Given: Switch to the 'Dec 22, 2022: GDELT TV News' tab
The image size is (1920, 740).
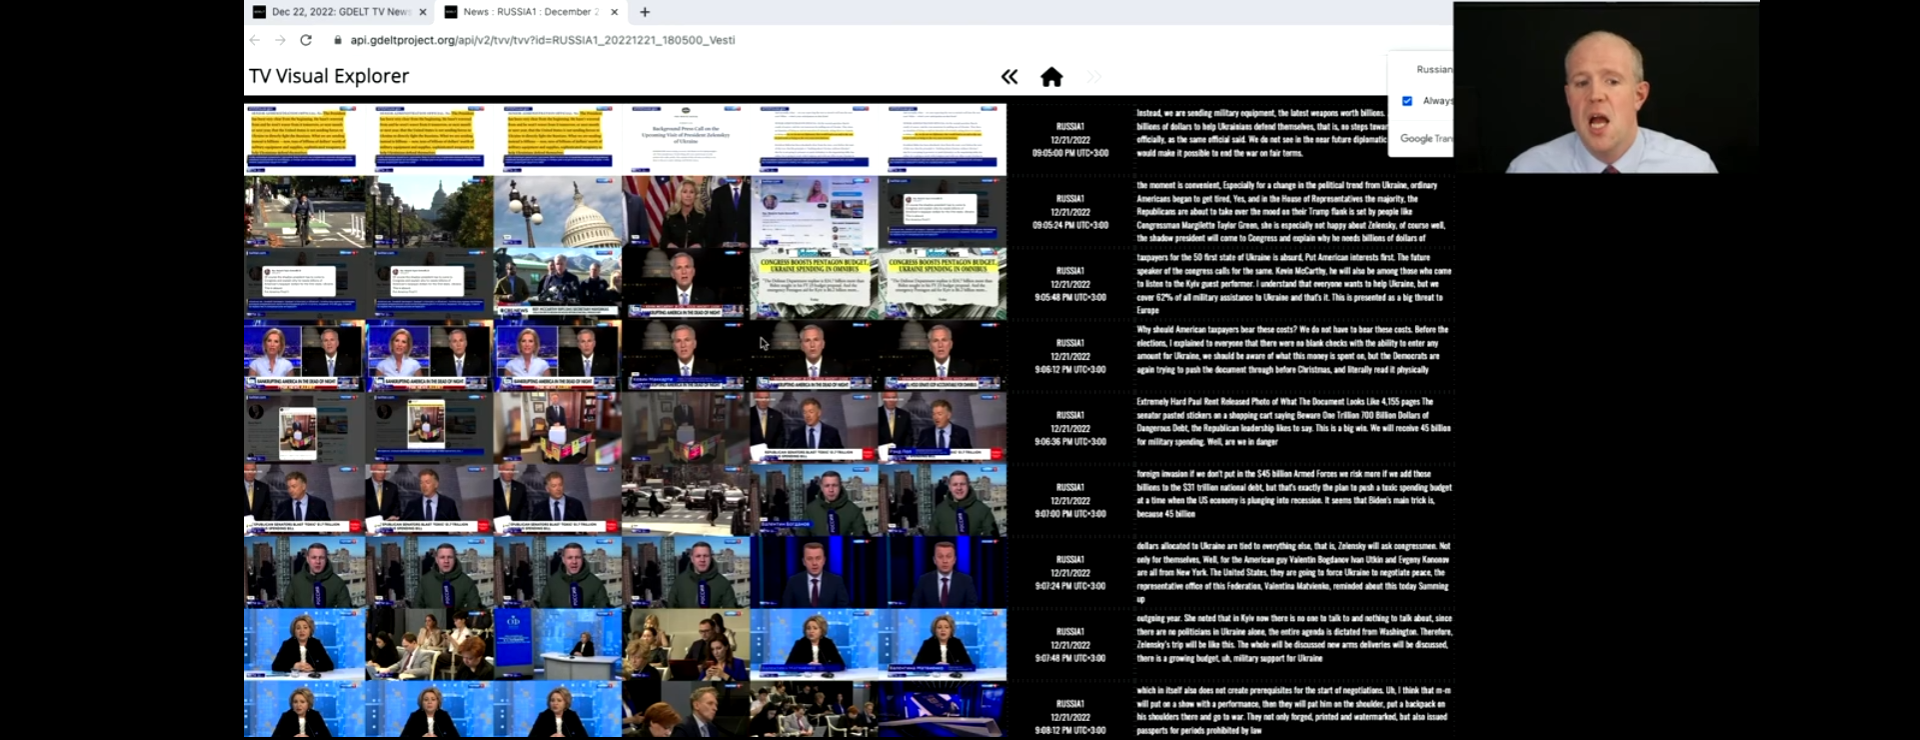Looking at the screenshot, I should coord(339,12).
